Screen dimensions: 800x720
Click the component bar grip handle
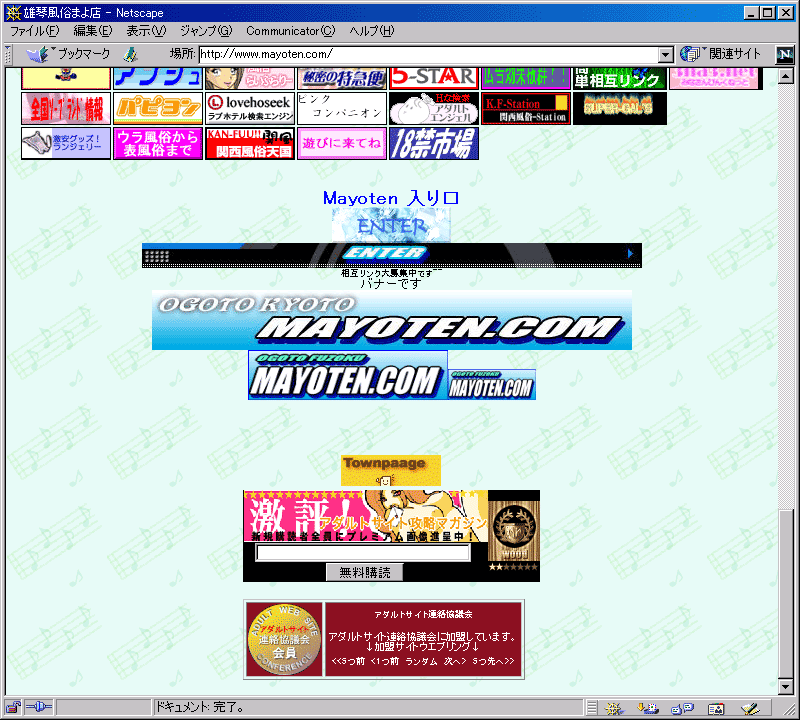(591, 708)
